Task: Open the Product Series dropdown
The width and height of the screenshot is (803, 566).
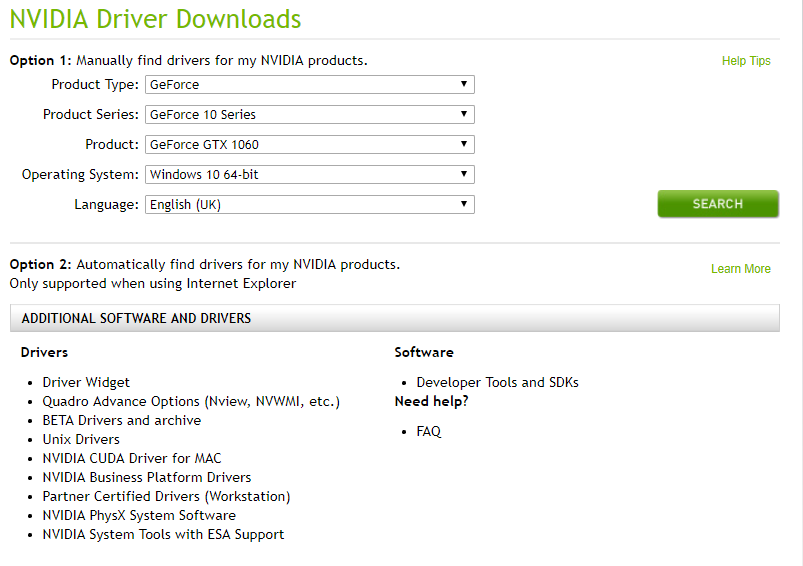Action: coord(310,114)
